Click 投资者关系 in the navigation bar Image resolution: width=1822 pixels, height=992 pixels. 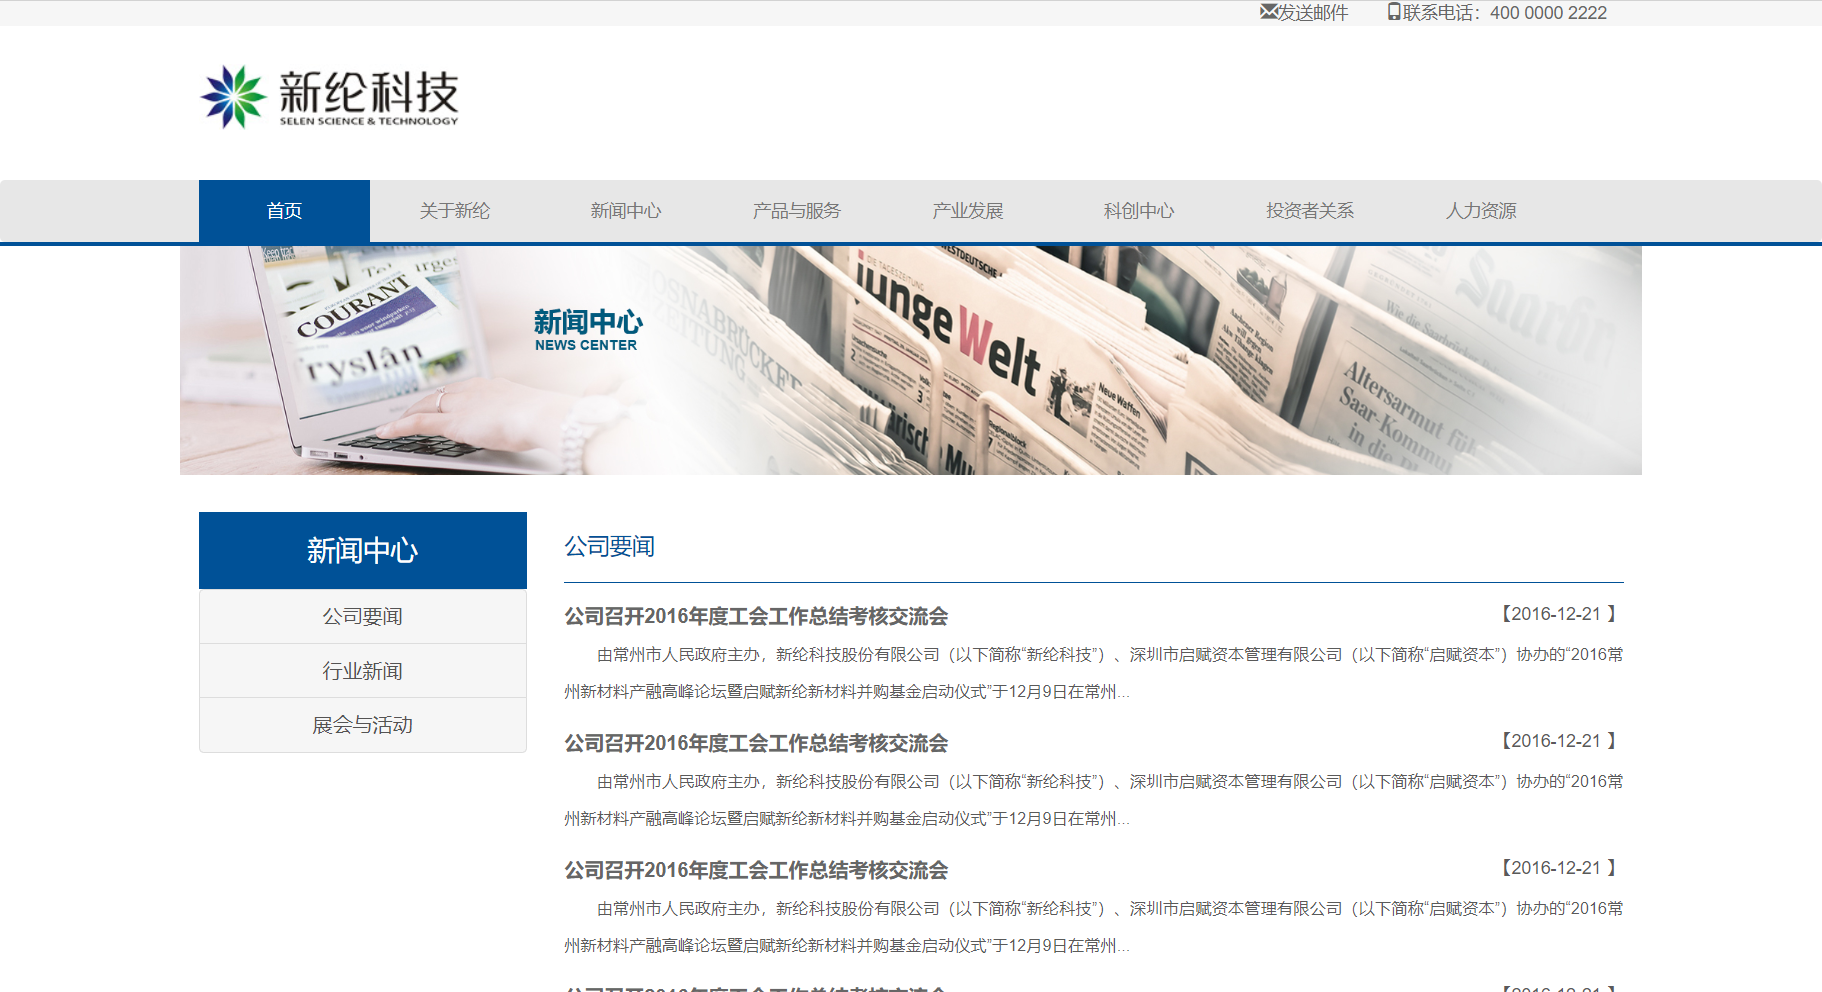tap(1310, 211)
